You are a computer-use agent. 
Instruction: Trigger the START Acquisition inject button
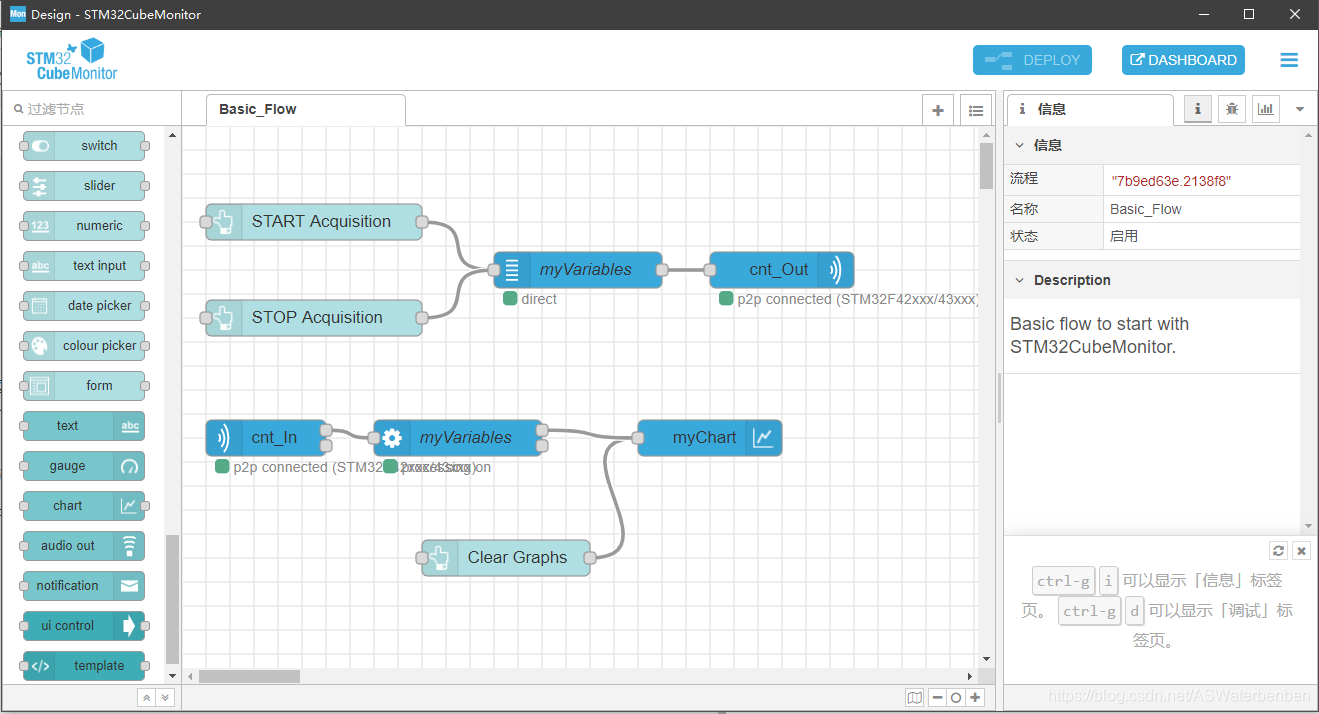(206, 222)
